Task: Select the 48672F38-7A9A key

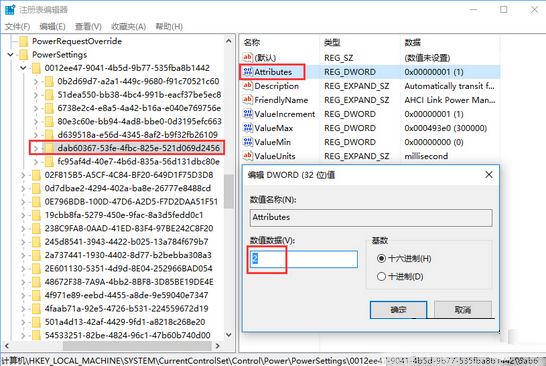Action: tap(129, 282)
